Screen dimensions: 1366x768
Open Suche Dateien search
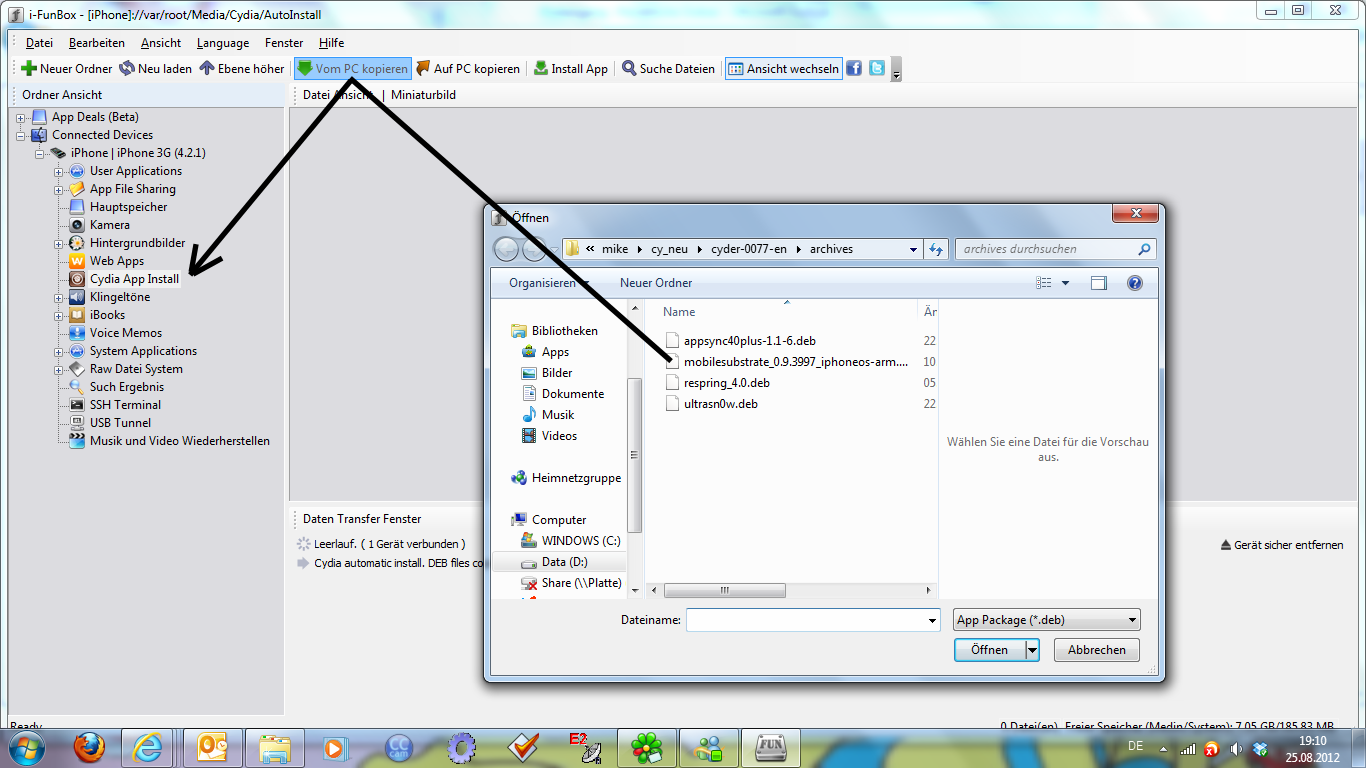(668, 69)
